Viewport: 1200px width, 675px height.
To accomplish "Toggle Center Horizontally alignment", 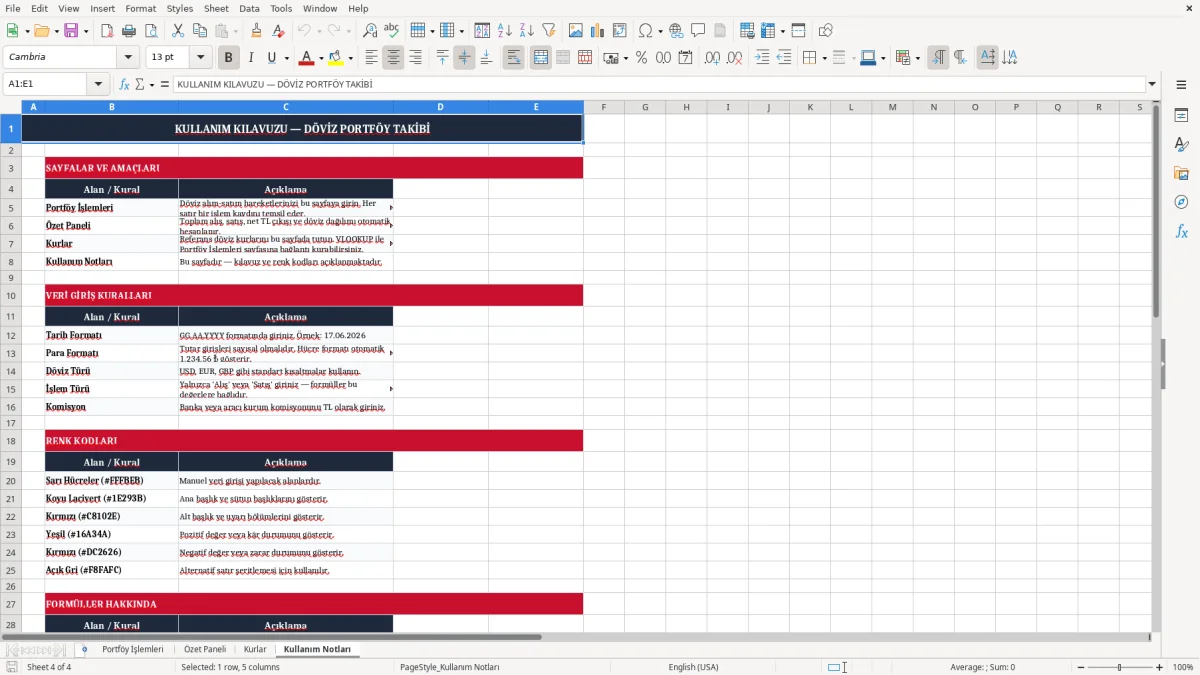I will point(393,58).
